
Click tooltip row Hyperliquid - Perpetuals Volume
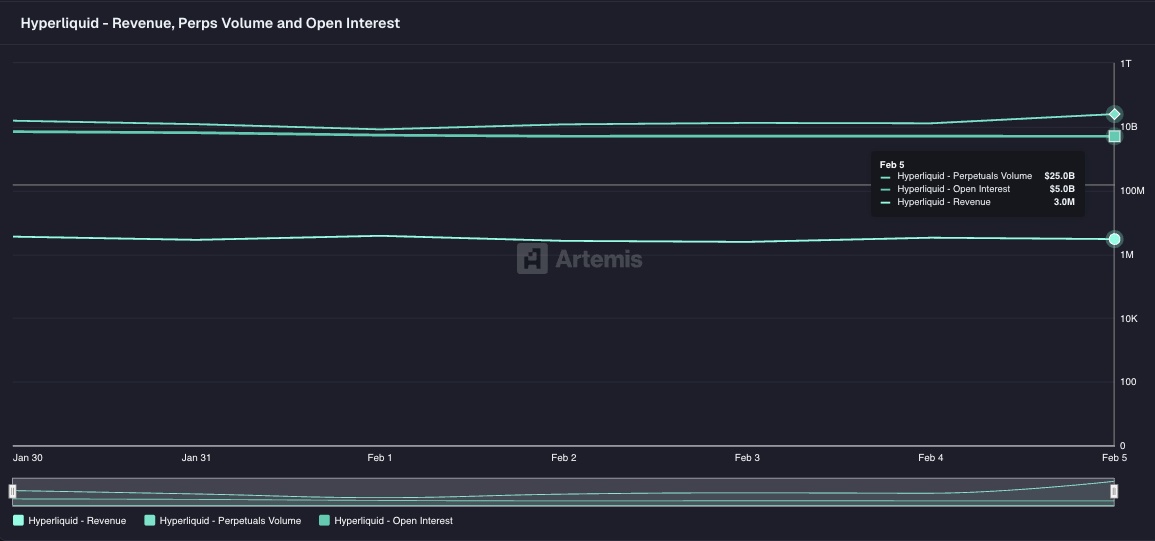[977, 176]
